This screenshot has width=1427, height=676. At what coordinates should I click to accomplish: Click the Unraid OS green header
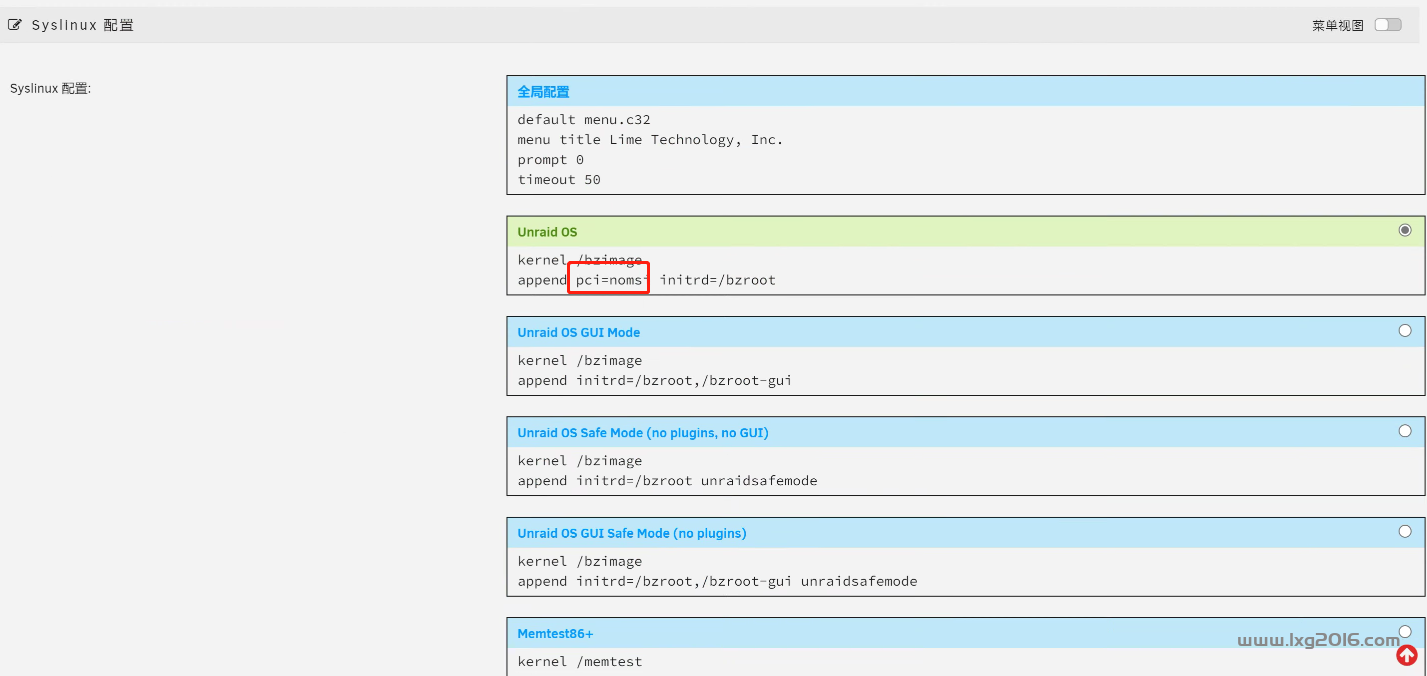point(965,231)
